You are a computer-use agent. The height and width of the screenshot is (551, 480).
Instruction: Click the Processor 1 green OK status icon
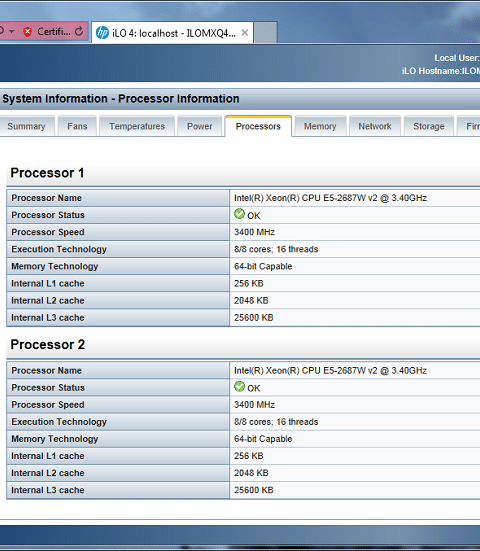tap(239, 214)
